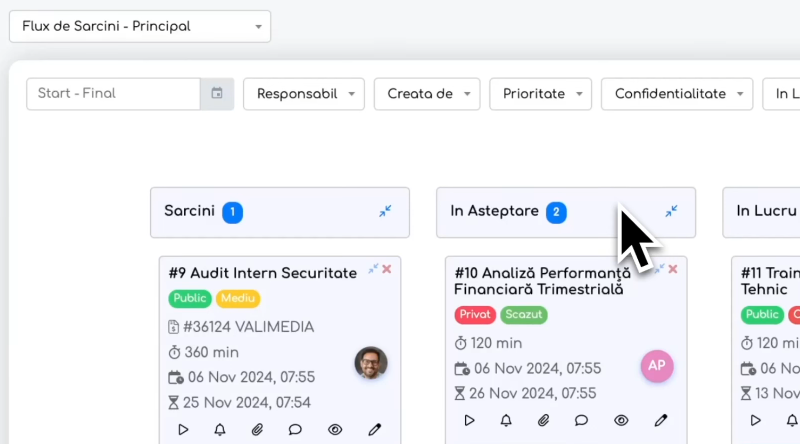800x444 pixels.
Task: Open the Flux de Sarcini - Principal dropdown
Action: click(140, 26)
